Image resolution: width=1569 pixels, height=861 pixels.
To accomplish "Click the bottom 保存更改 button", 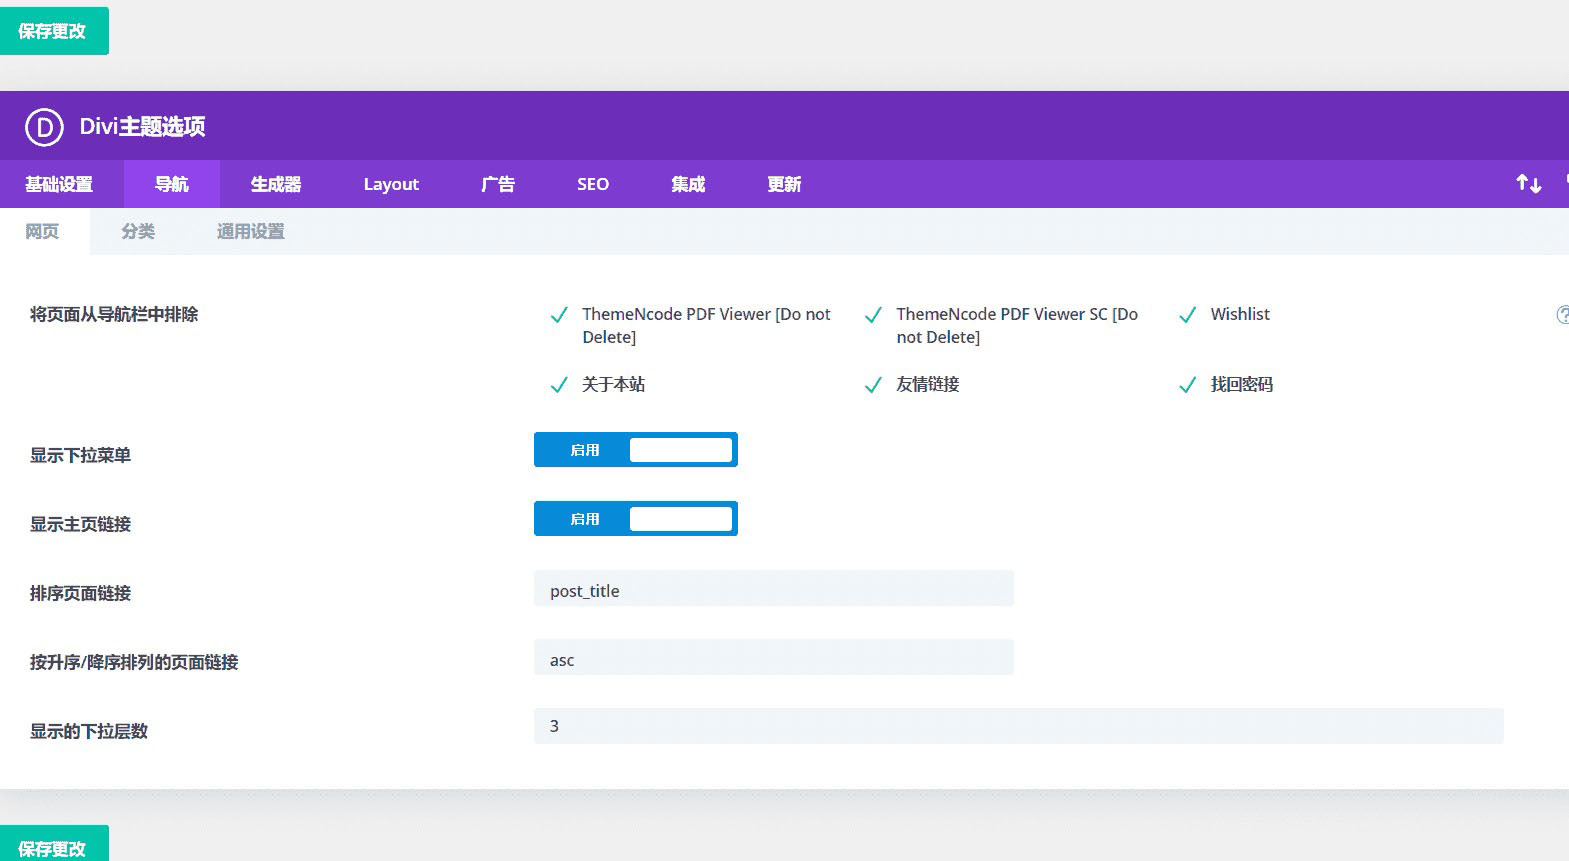I will click(54, 843).
